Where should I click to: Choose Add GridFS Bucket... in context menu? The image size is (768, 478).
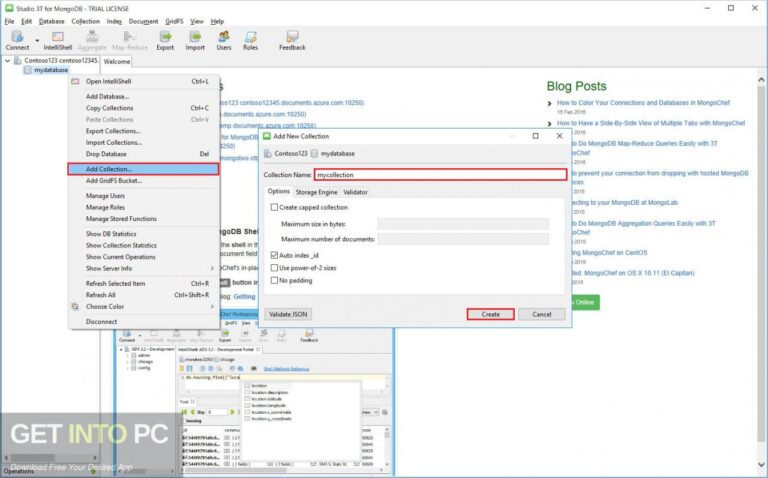pos(144,181)
